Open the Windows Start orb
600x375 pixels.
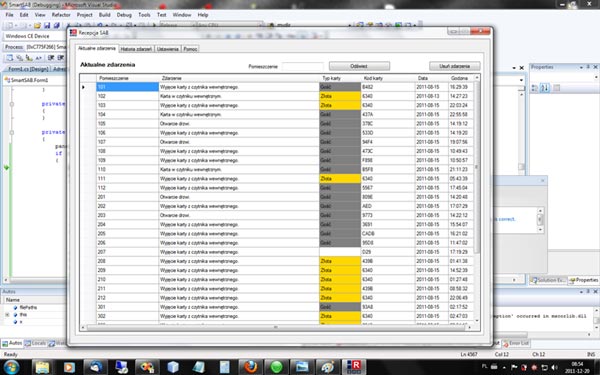point(11,367)
